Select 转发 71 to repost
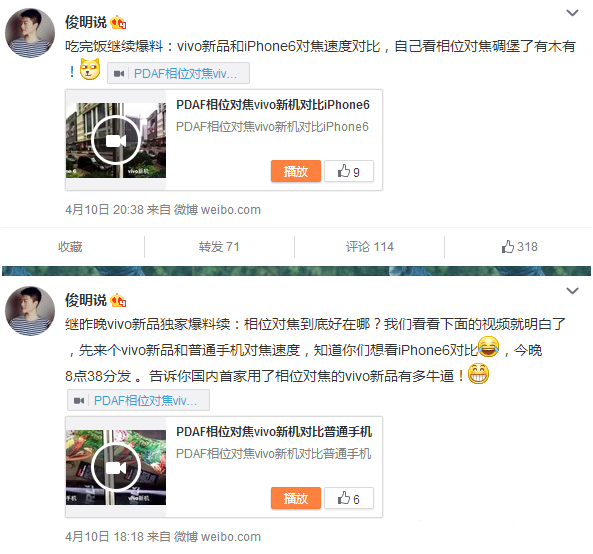This screenshot has height=554, width=593. [219, 247]
